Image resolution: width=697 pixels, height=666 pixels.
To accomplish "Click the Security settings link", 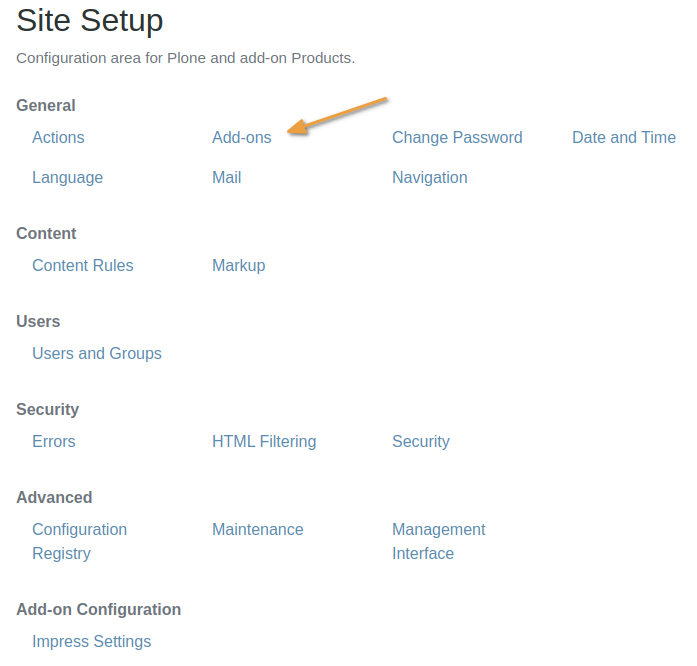I will click(x=420, y=442).
